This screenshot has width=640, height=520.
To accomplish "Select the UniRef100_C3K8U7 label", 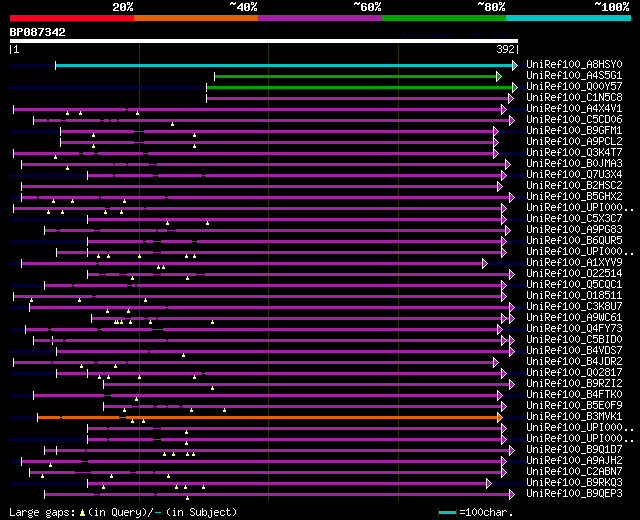I will tap(574, 307).
